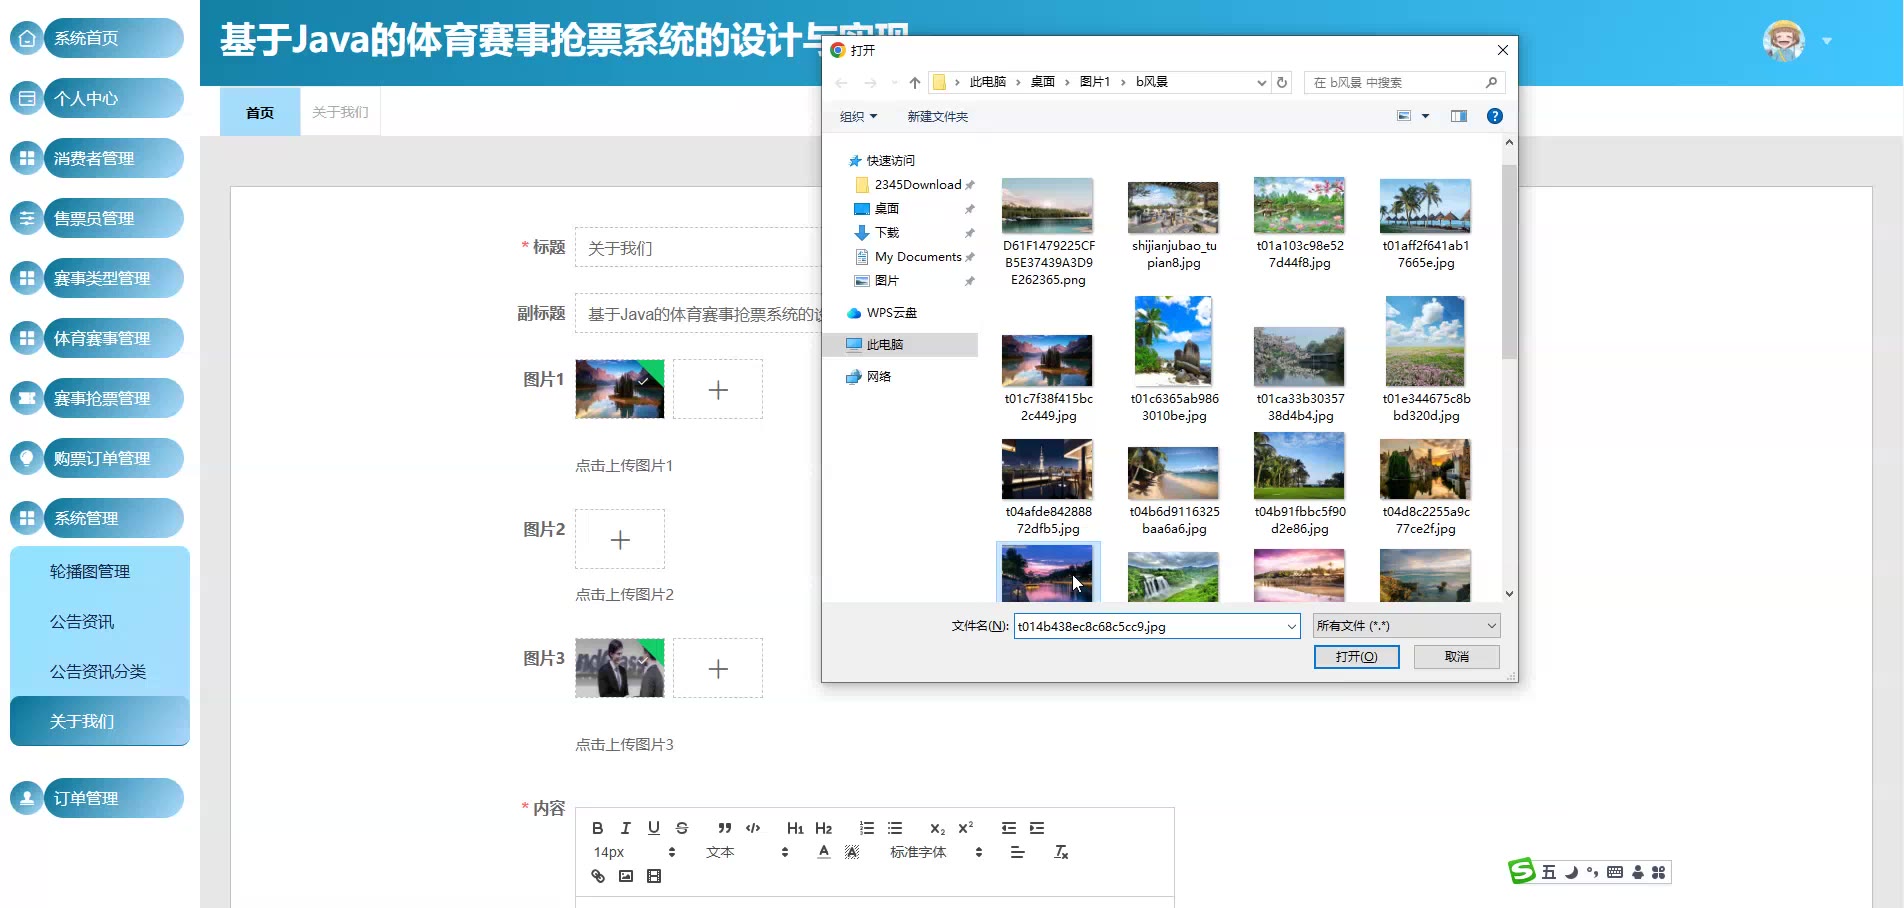
Task: Toggle bold formatting in the content editor
Action: pyautogui.click(x=597, y=828)
